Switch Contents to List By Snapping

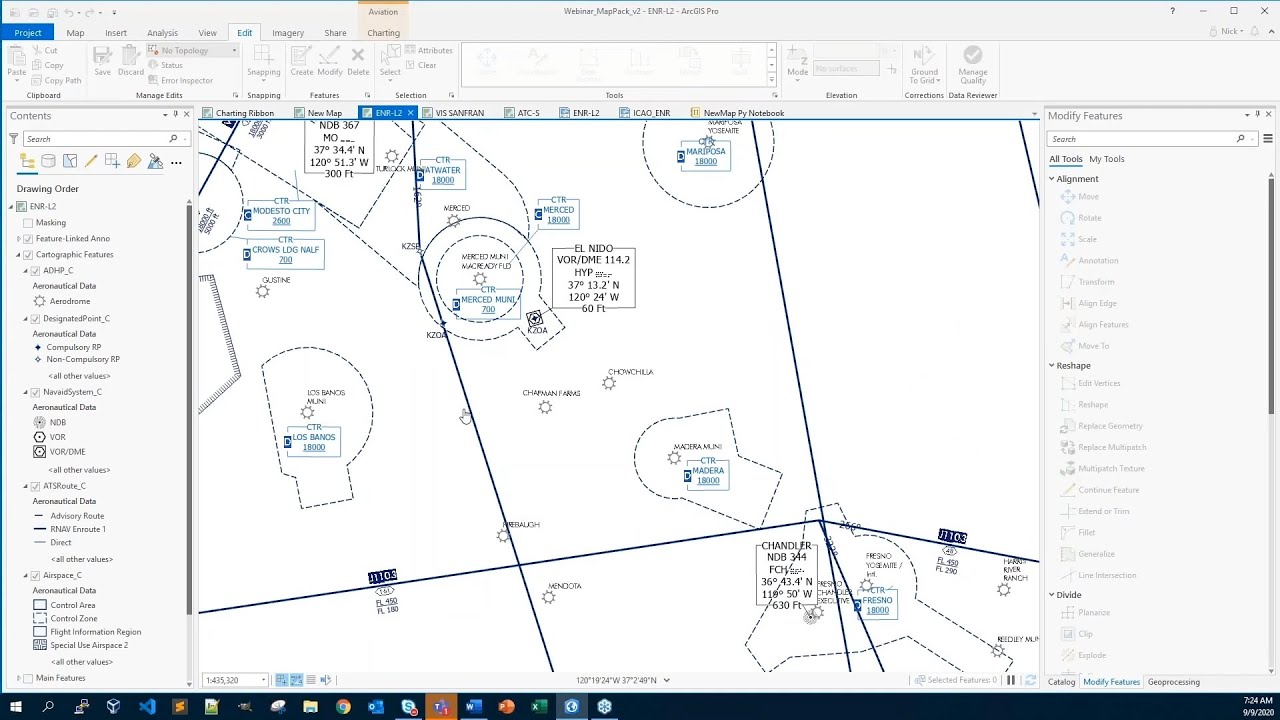[112, 161]
